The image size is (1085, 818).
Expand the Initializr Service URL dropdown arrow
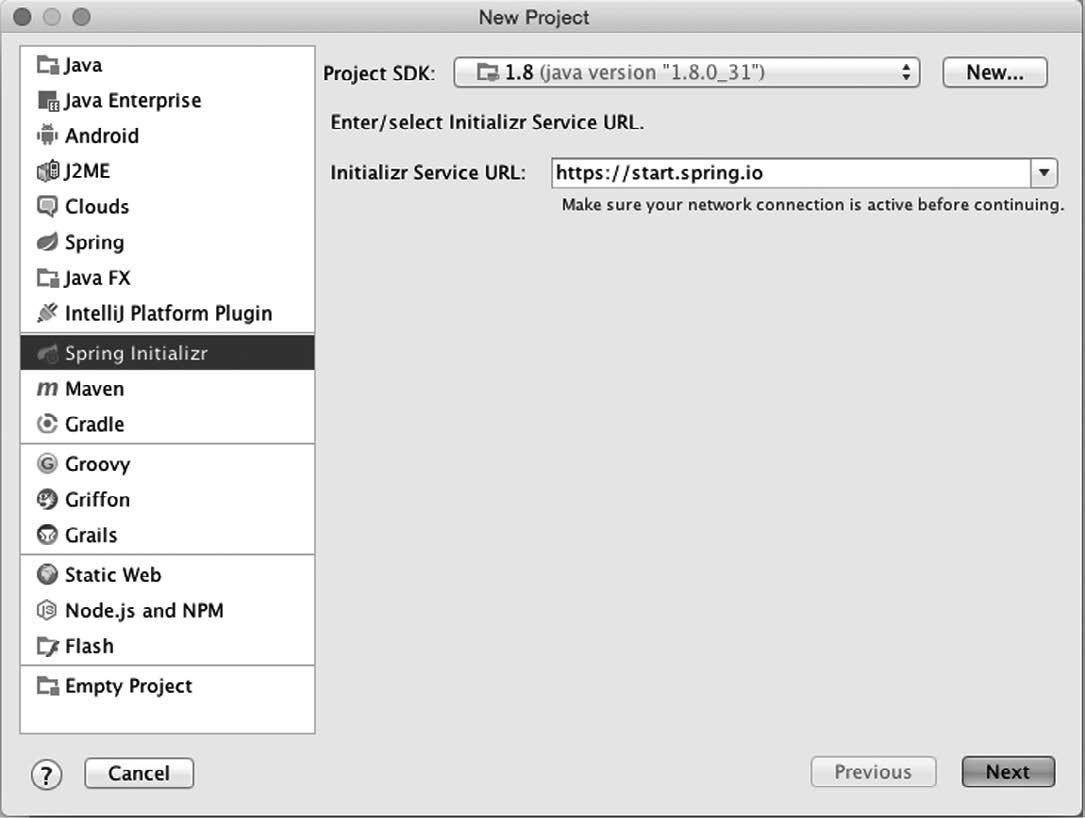click(1044, 173)
